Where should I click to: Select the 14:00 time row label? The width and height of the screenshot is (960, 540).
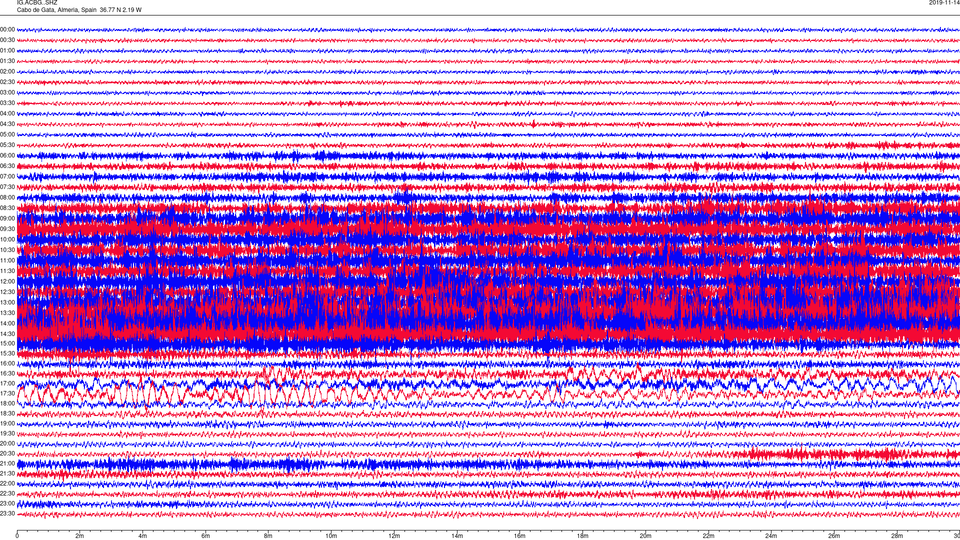tap(7, 323)
